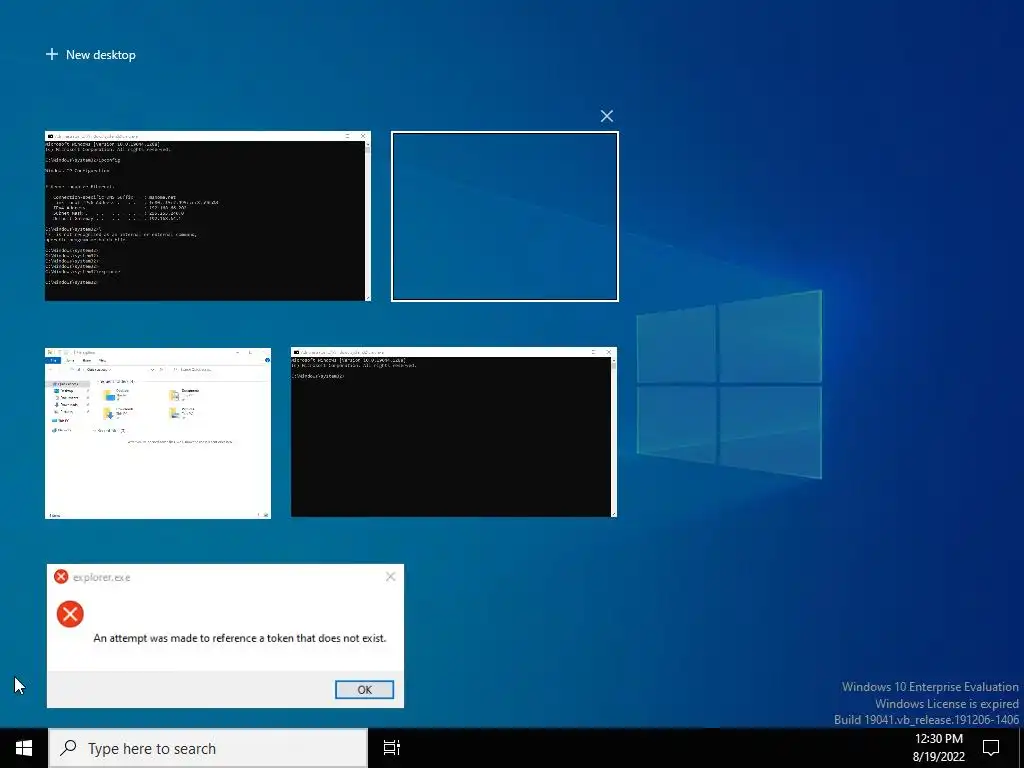Image resolution: width=1024 pixels, height=768 pixels.
Task: Click OK in the explorer.exe error dialog
Action: (x=364, y=690)
